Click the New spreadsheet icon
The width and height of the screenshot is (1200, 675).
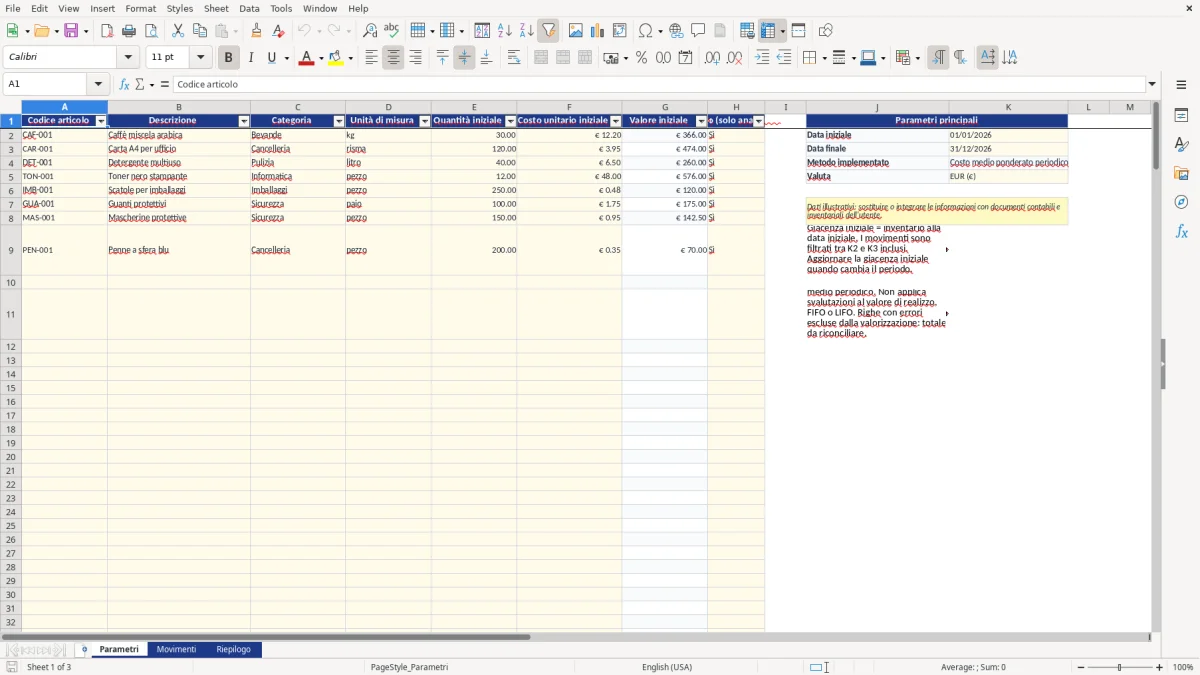click(12, 31)
